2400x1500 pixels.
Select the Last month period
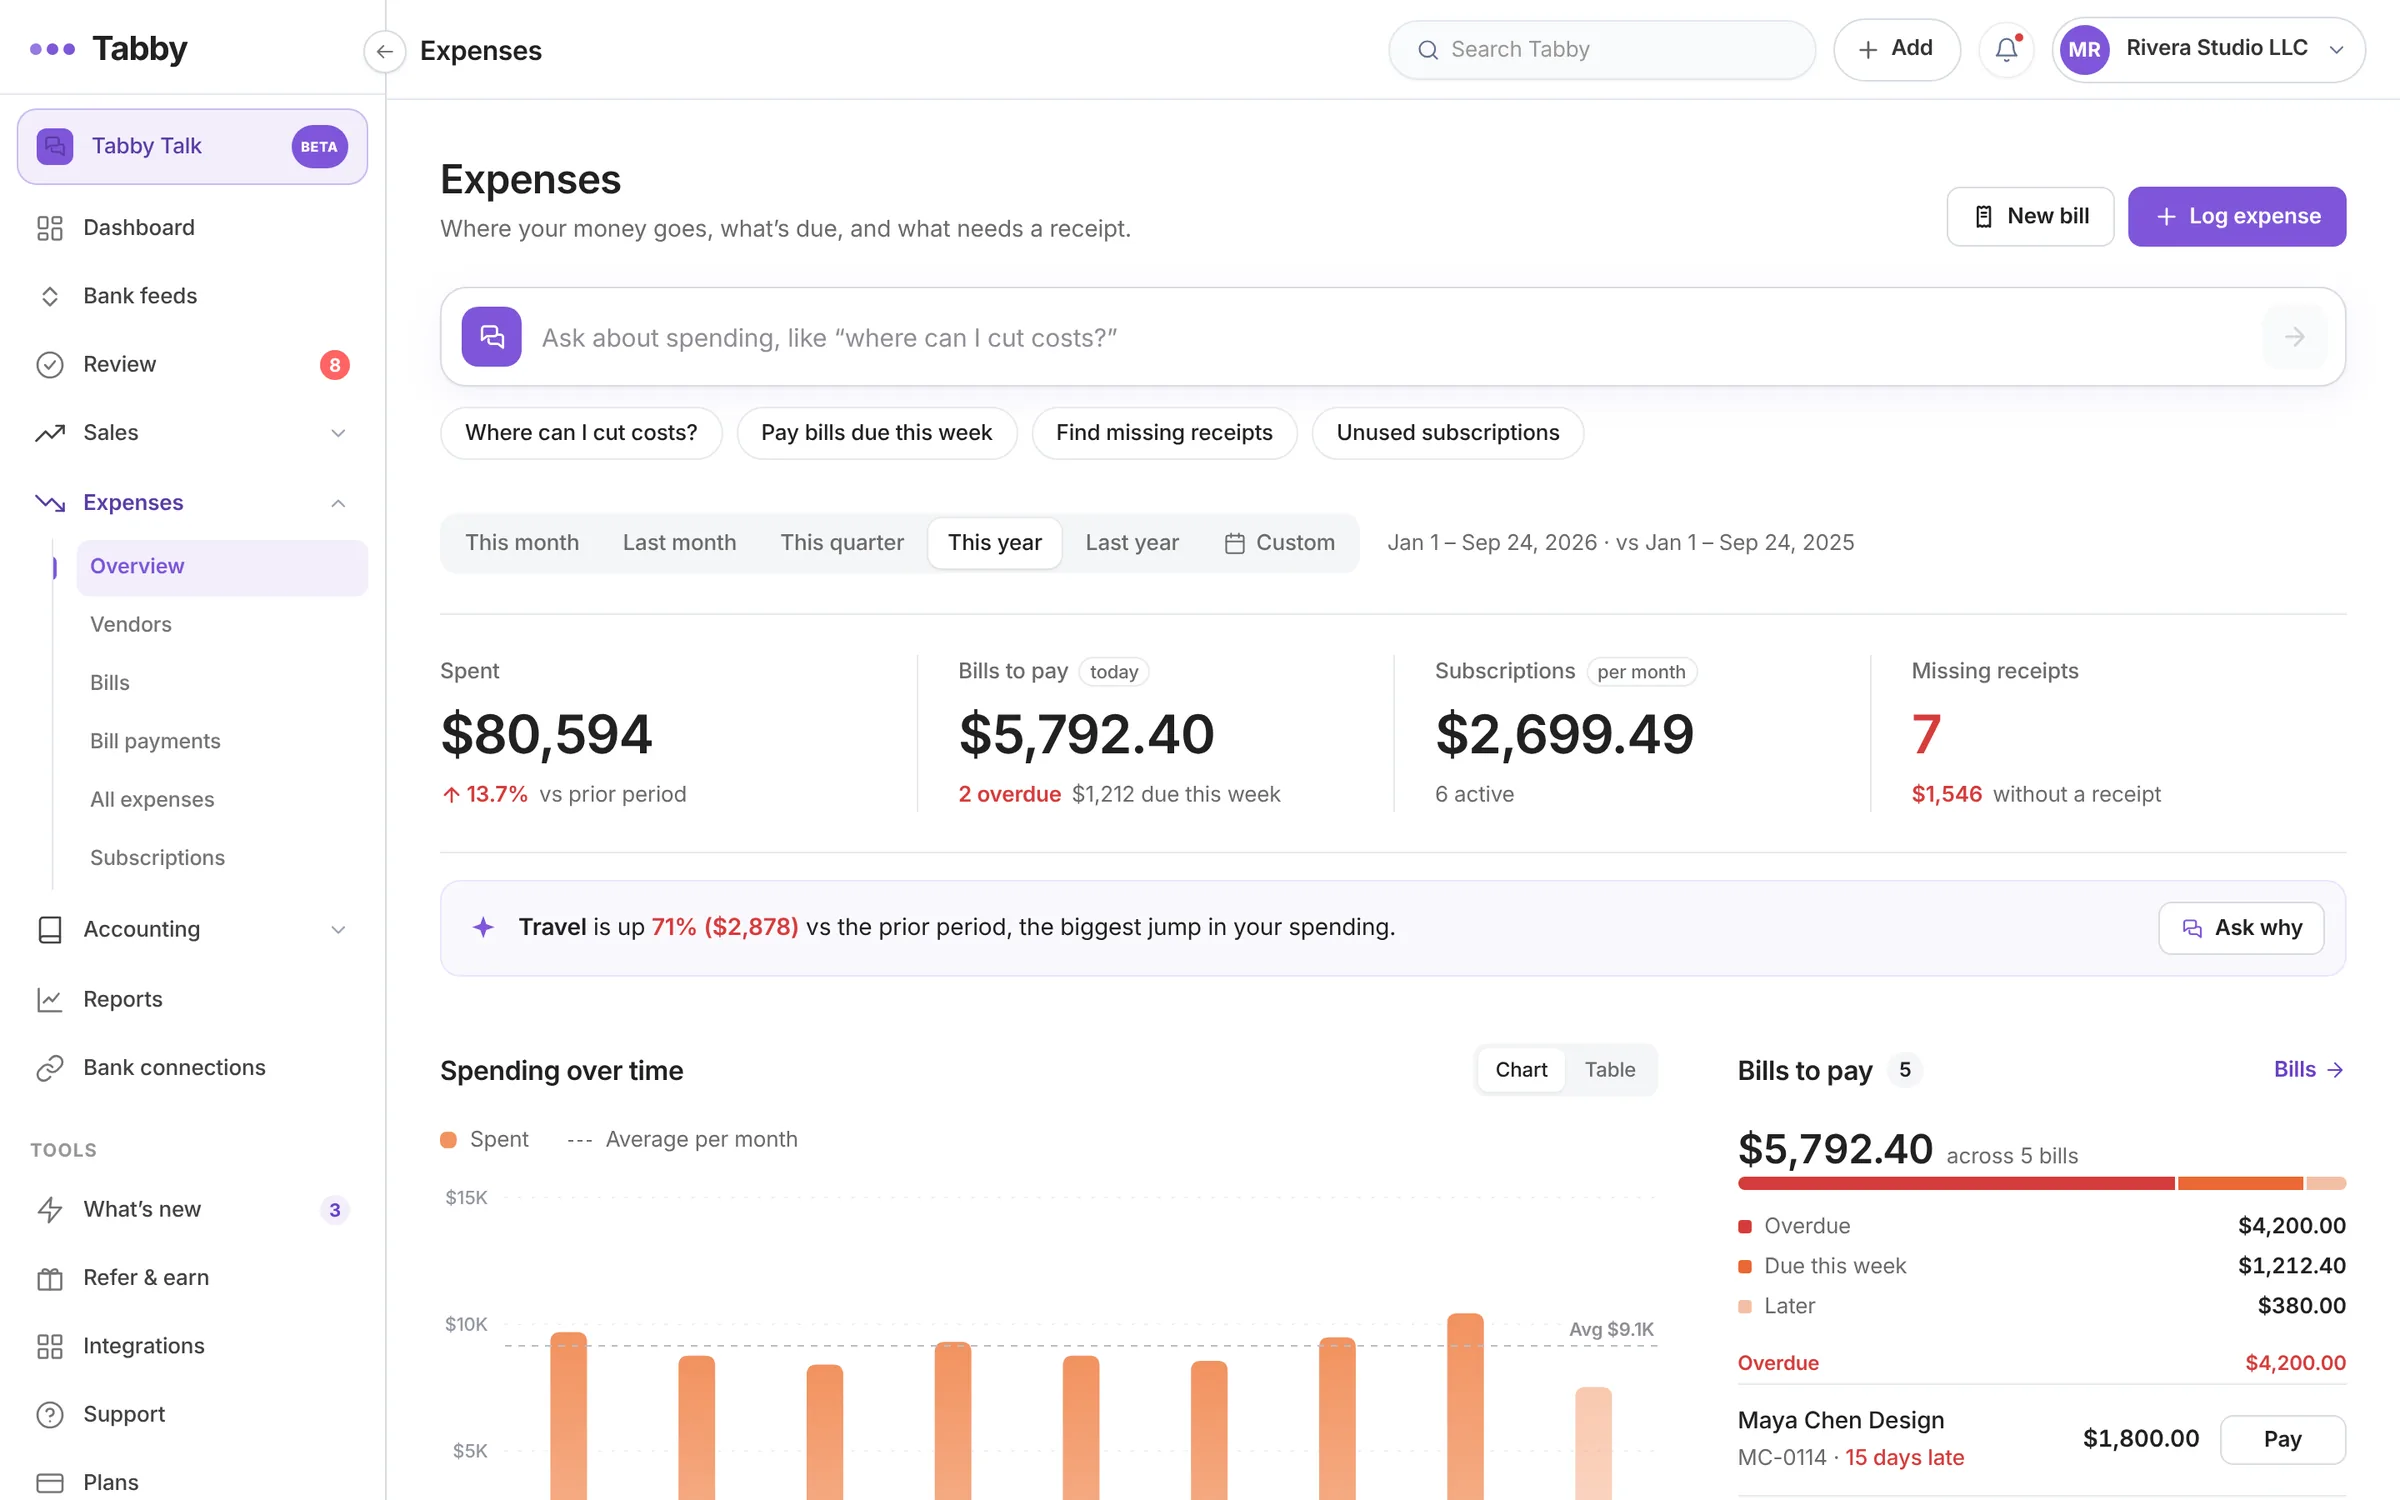679,543
